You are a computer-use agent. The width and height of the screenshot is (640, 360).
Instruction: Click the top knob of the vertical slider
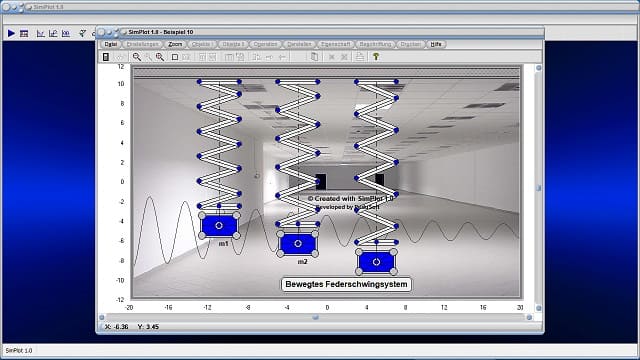(538, 68)
